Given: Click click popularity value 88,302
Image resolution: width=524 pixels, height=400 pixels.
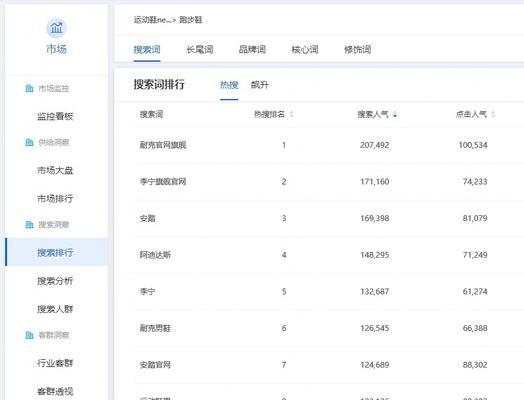Looking at the screenshot, I should click(475, 365).
